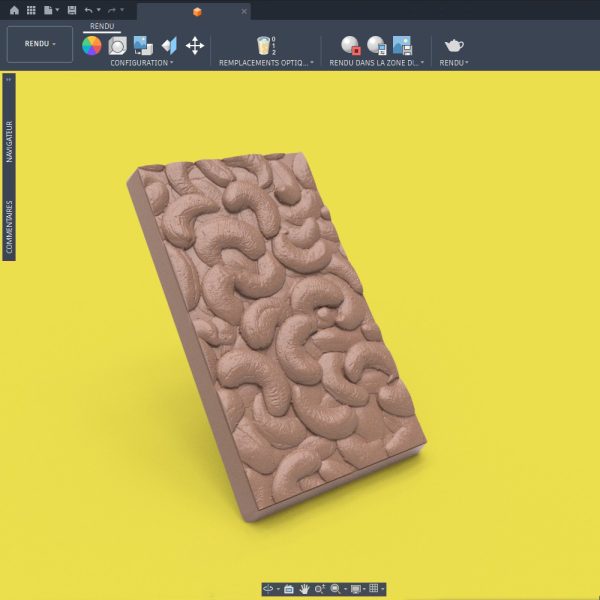
Task: Open the Texture Map Controls icon
Action: tap(169, 46)
